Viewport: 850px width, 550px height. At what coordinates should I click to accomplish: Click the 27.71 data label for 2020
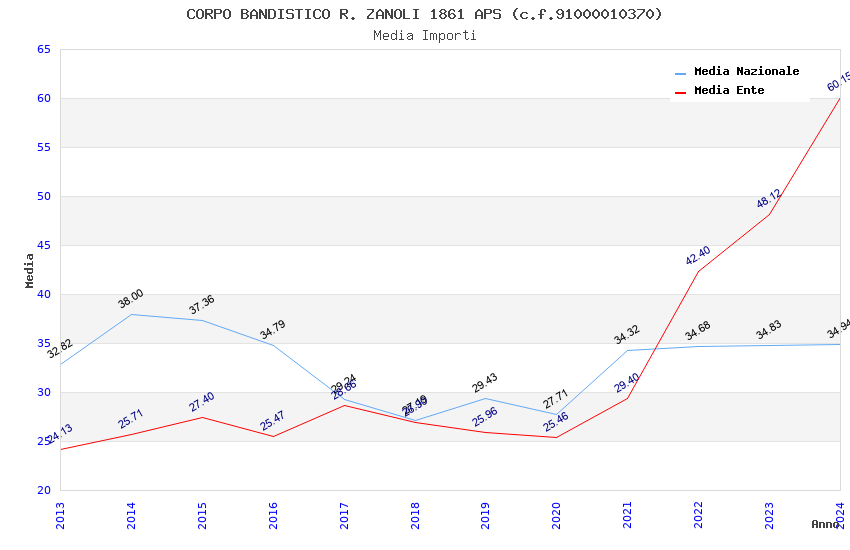(556, 399)
